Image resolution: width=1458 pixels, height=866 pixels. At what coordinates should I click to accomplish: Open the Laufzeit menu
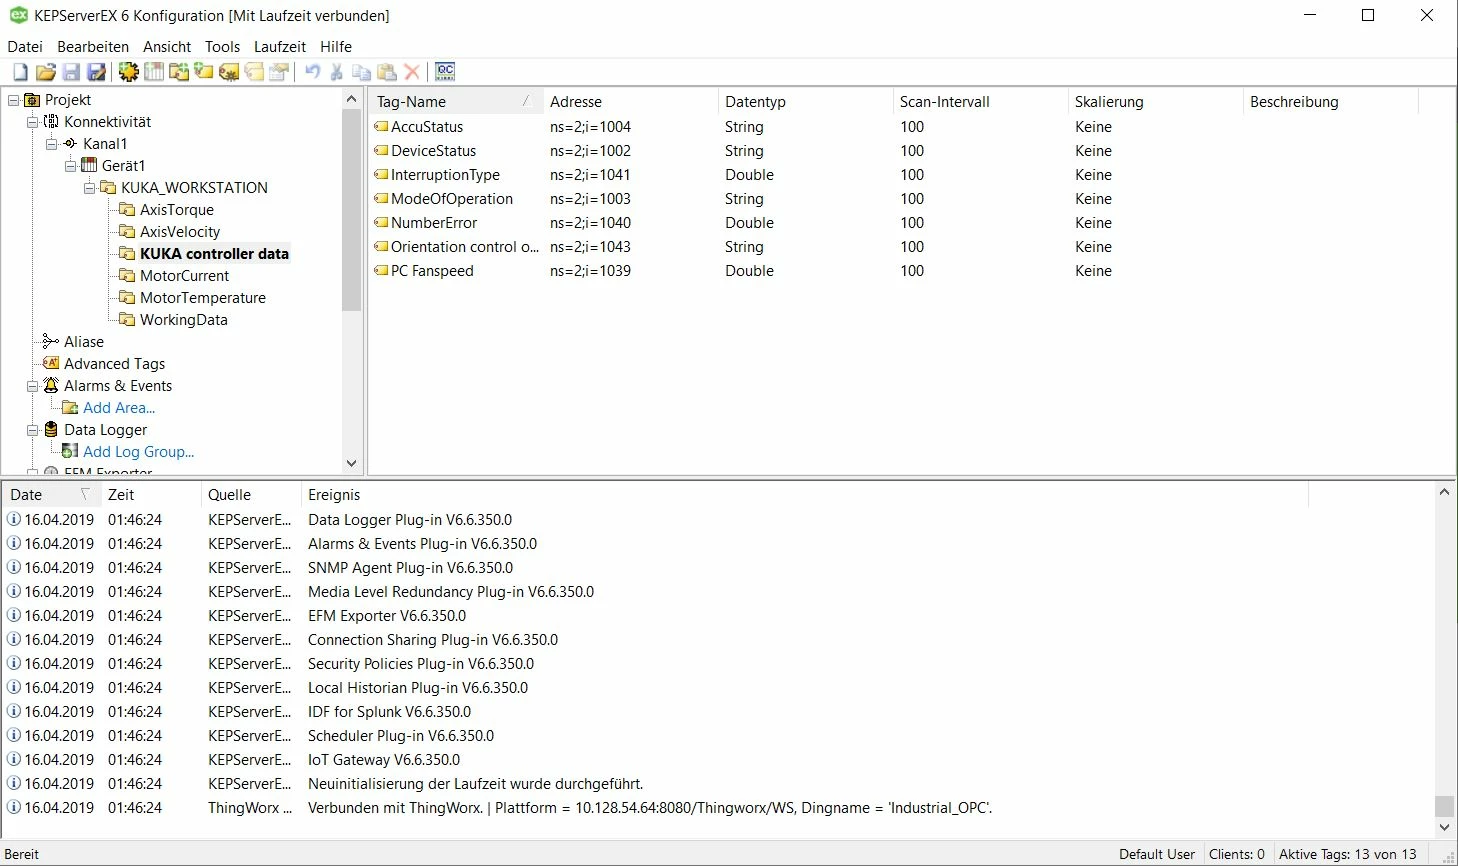pyautogui.click(x=280, y=47)
